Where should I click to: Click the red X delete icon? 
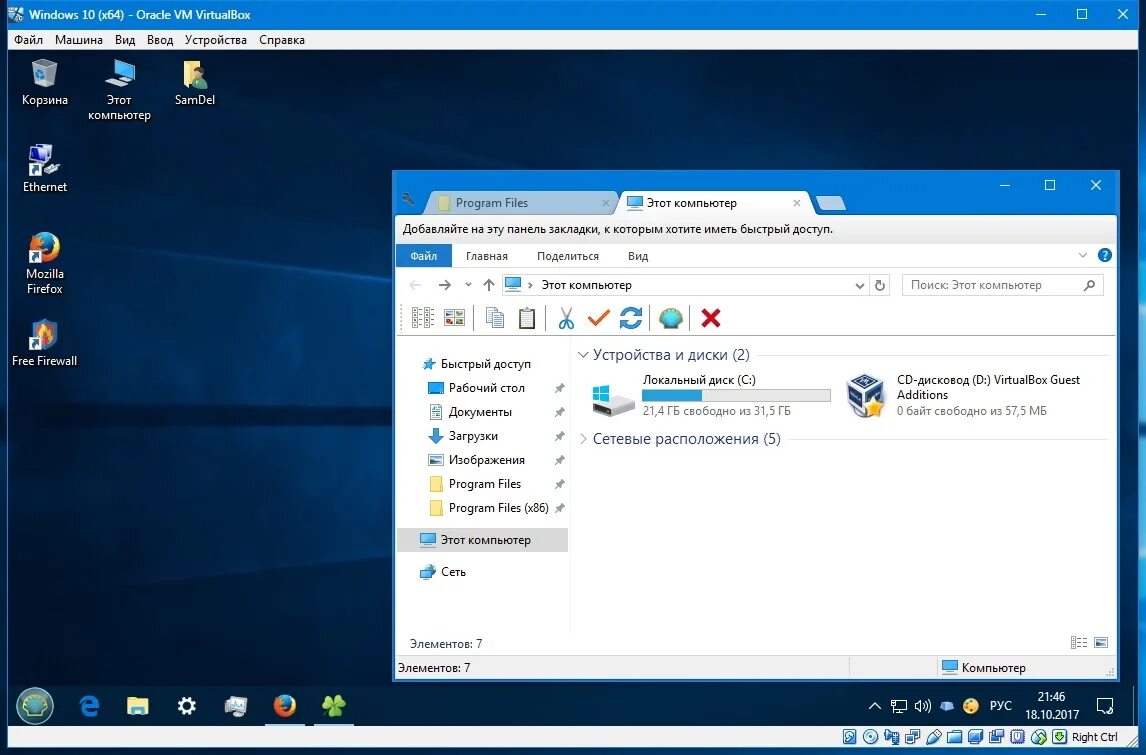click(x=710, y=317)
